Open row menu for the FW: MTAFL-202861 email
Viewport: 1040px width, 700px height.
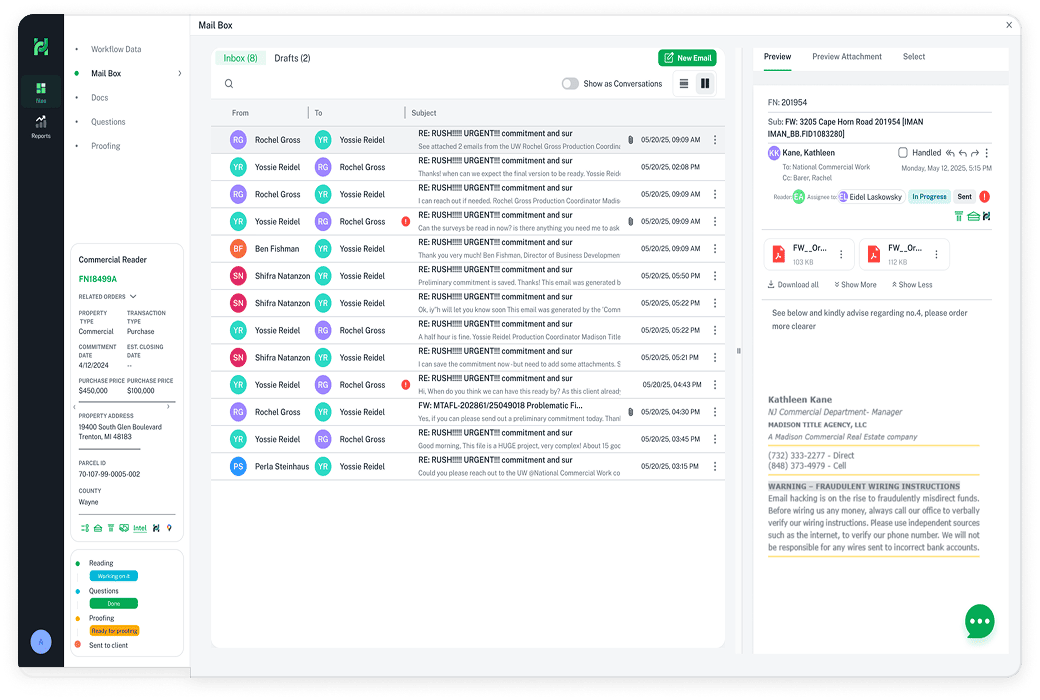pyautogui.click(x=715, y=412)
